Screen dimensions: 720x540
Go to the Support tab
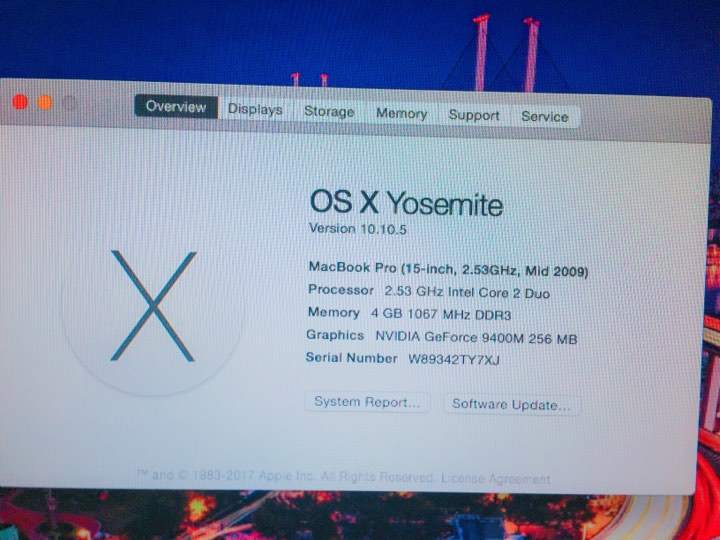coord(474,115)
